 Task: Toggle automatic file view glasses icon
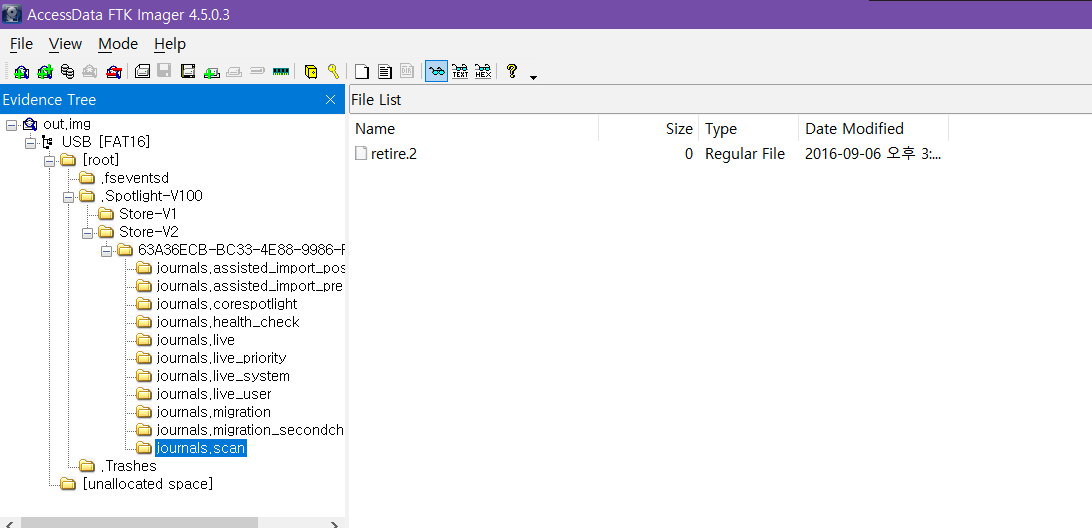click(437, 71)
